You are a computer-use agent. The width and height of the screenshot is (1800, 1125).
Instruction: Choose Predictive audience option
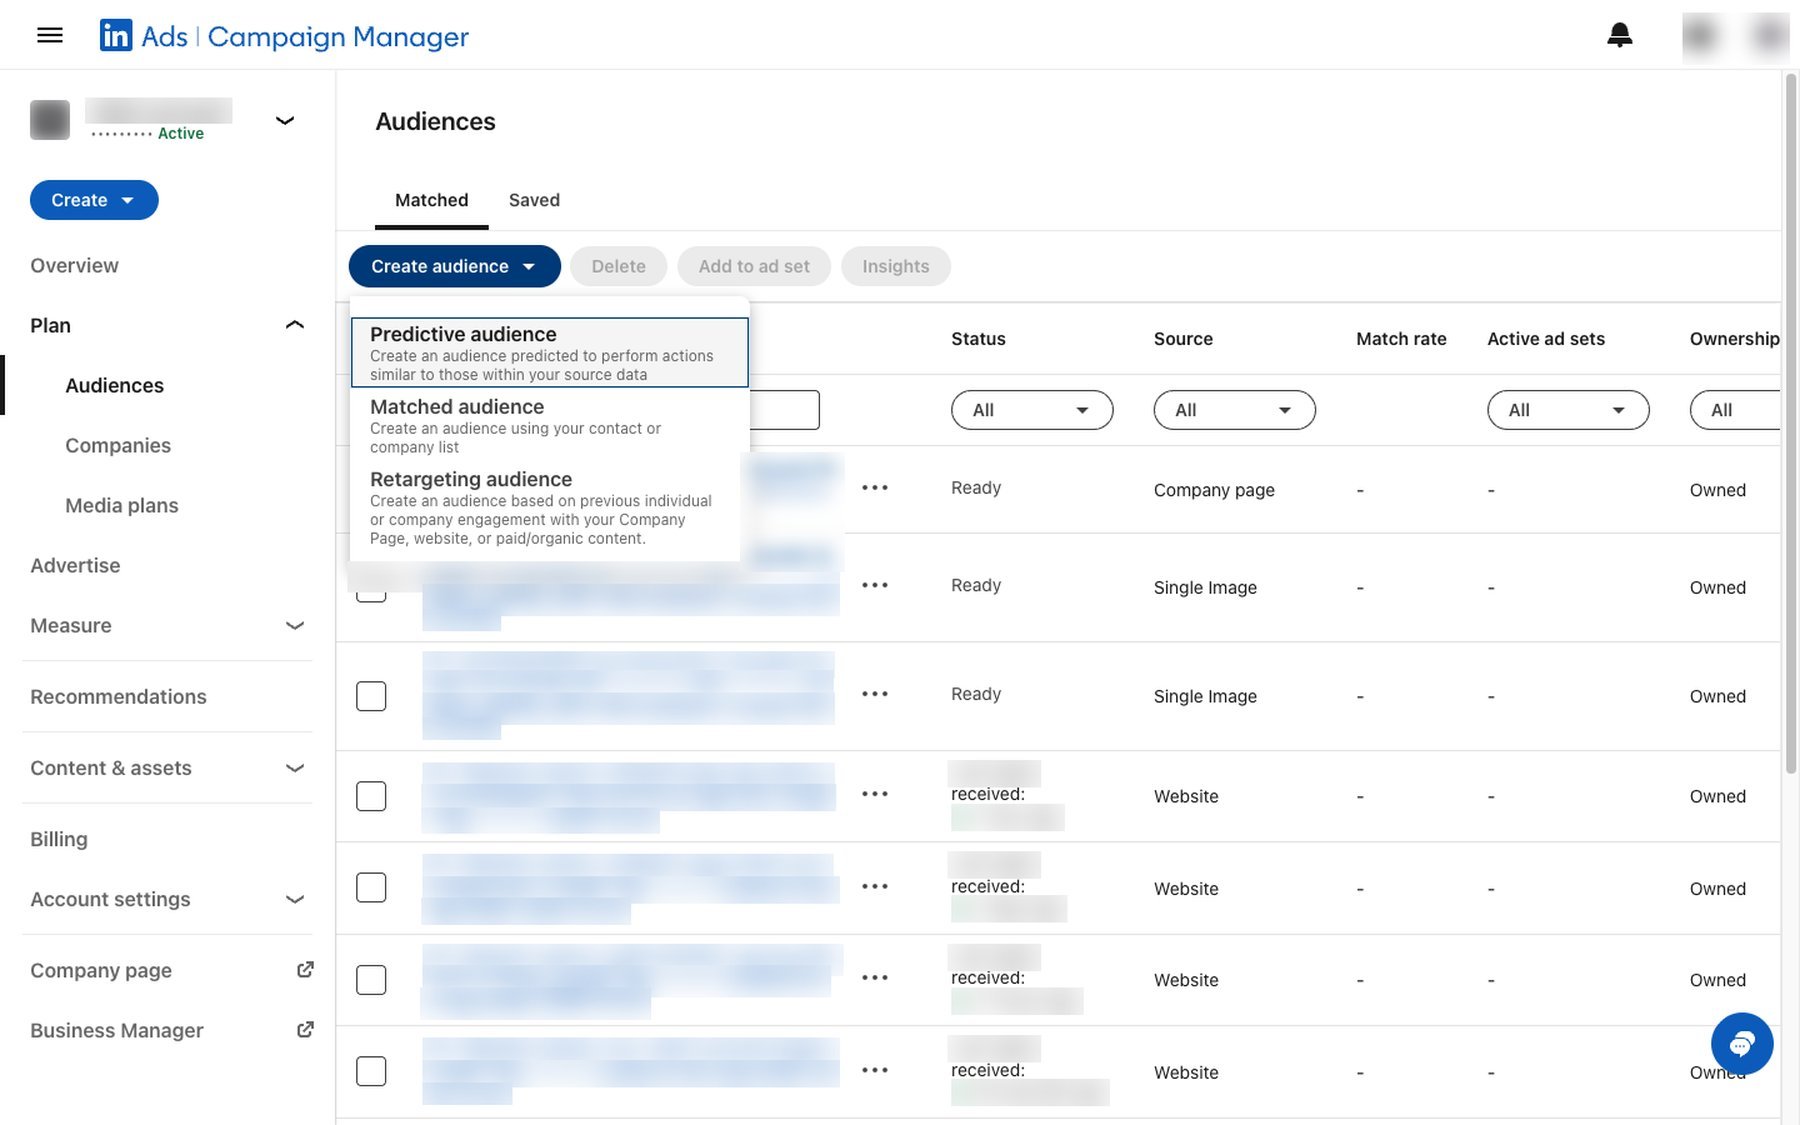pos(550,352)
